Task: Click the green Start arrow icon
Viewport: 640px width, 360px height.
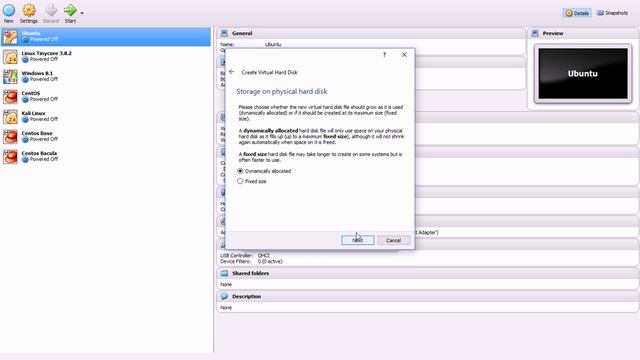Action: pyautogui.click(x=70, y=10)
